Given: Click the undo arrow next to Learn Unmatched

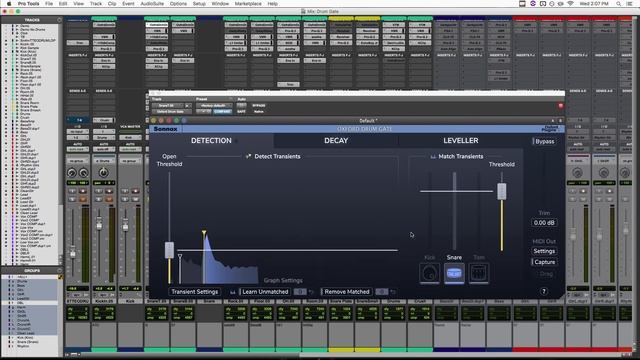Looking at the screenshot, I should click(x=311, y=292).
